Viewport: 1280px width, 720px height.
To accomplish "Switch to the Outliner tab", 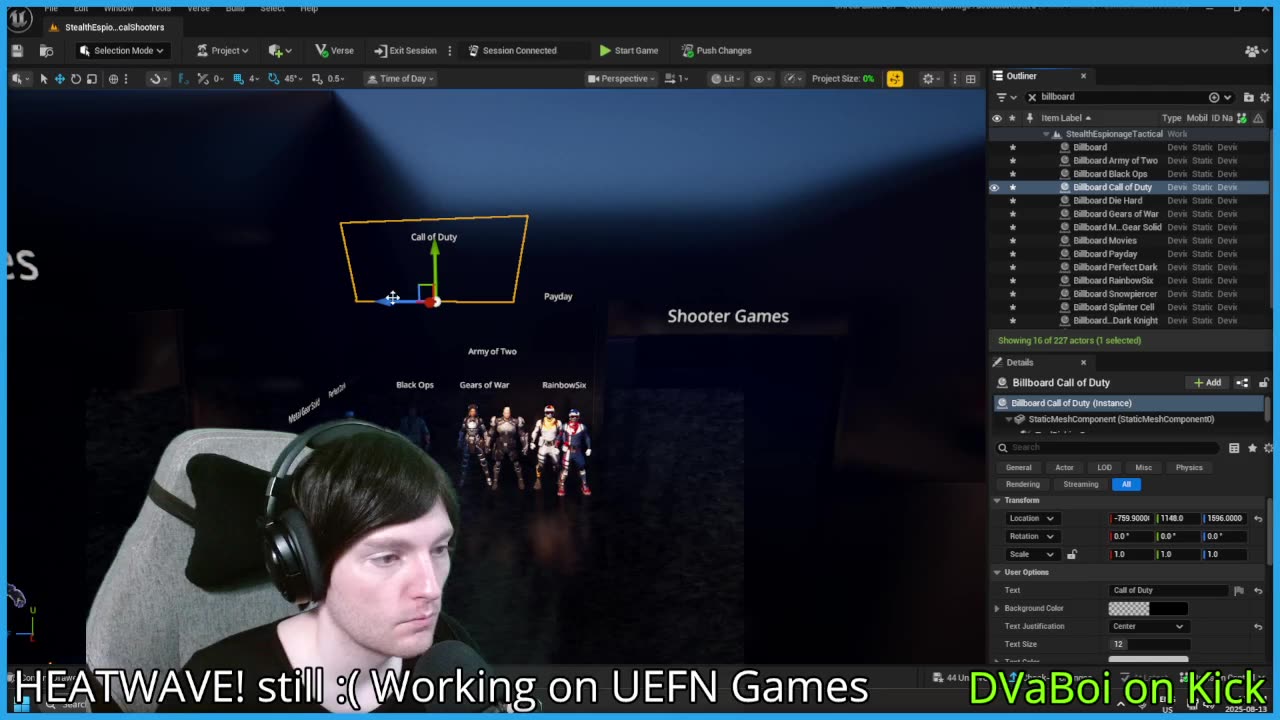I will [1021, 76].
